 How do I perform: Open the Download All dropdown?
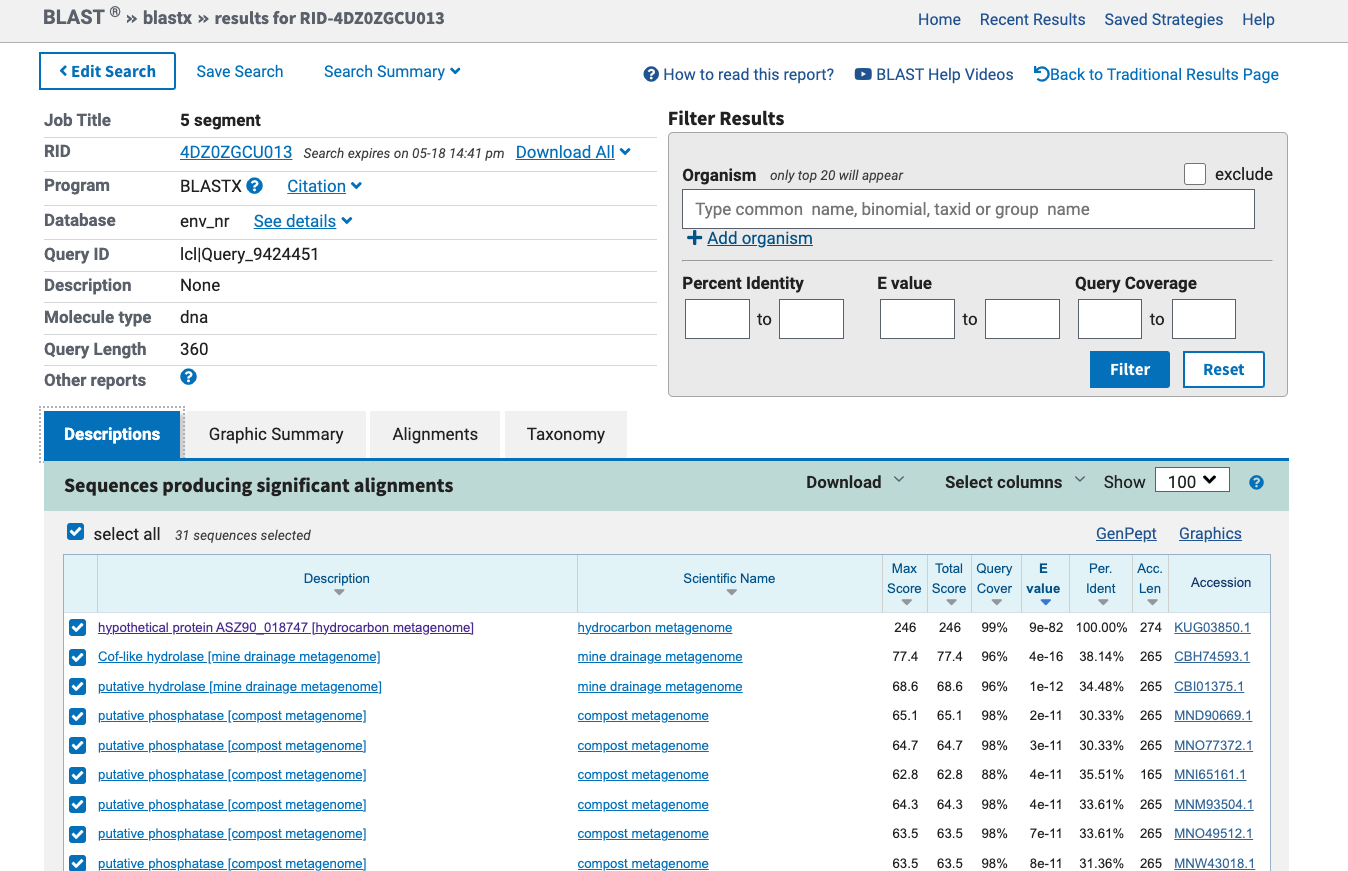click(573, 152)
